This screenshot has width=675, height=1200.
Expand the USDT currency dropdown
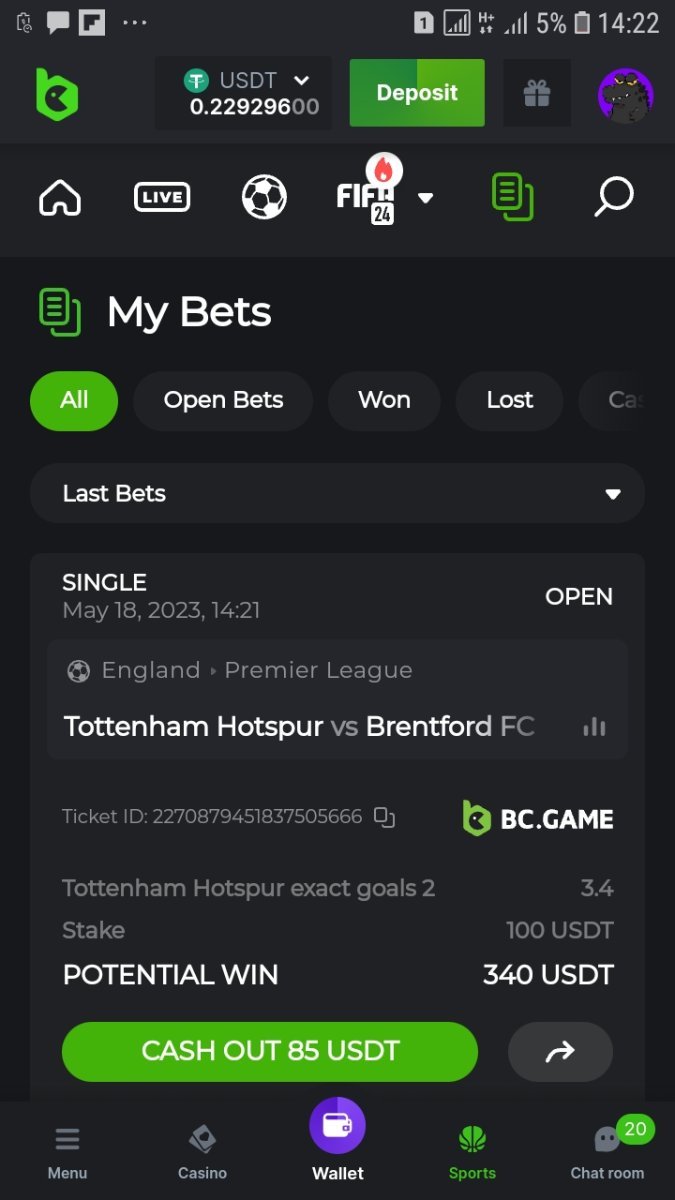(301, 80)
